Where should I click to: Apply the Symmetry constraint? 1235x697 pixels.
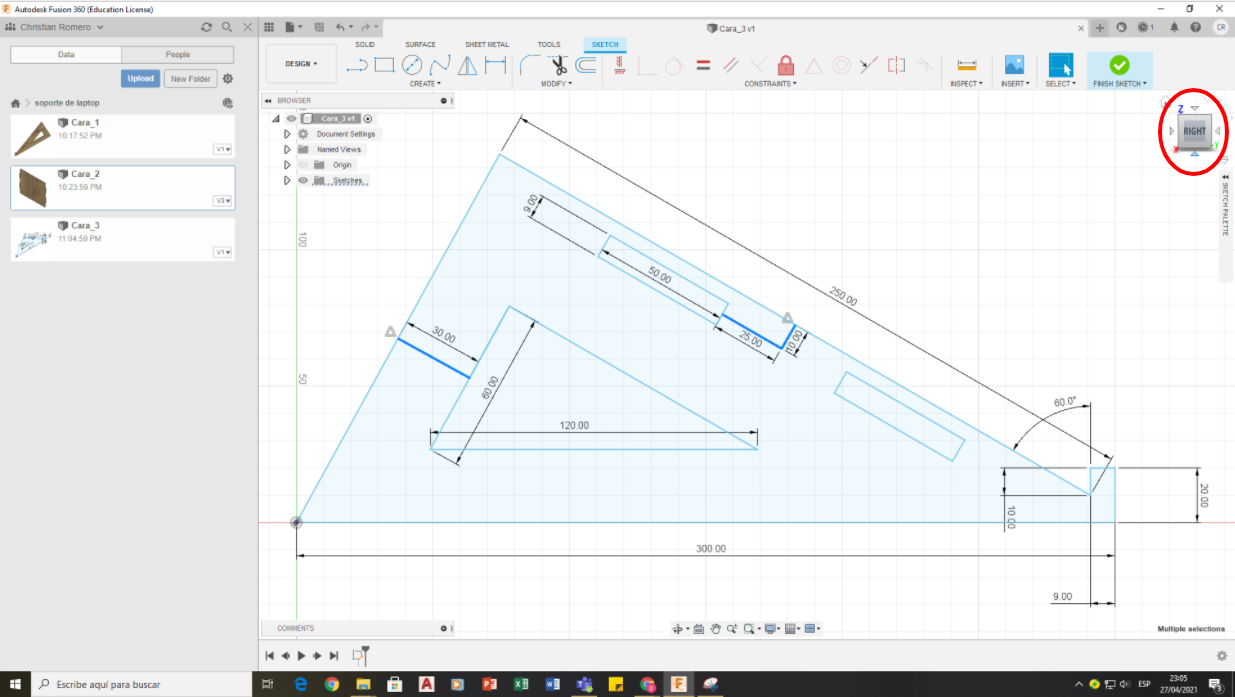(x=897, y=66)
